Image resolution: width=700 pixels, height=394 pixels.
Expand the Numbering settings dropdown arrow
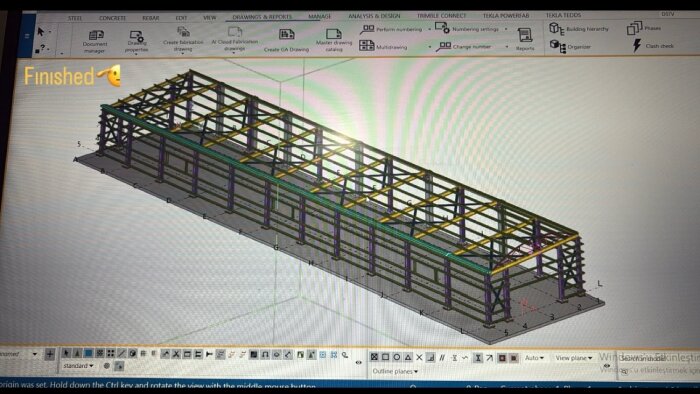pos(506,29)
